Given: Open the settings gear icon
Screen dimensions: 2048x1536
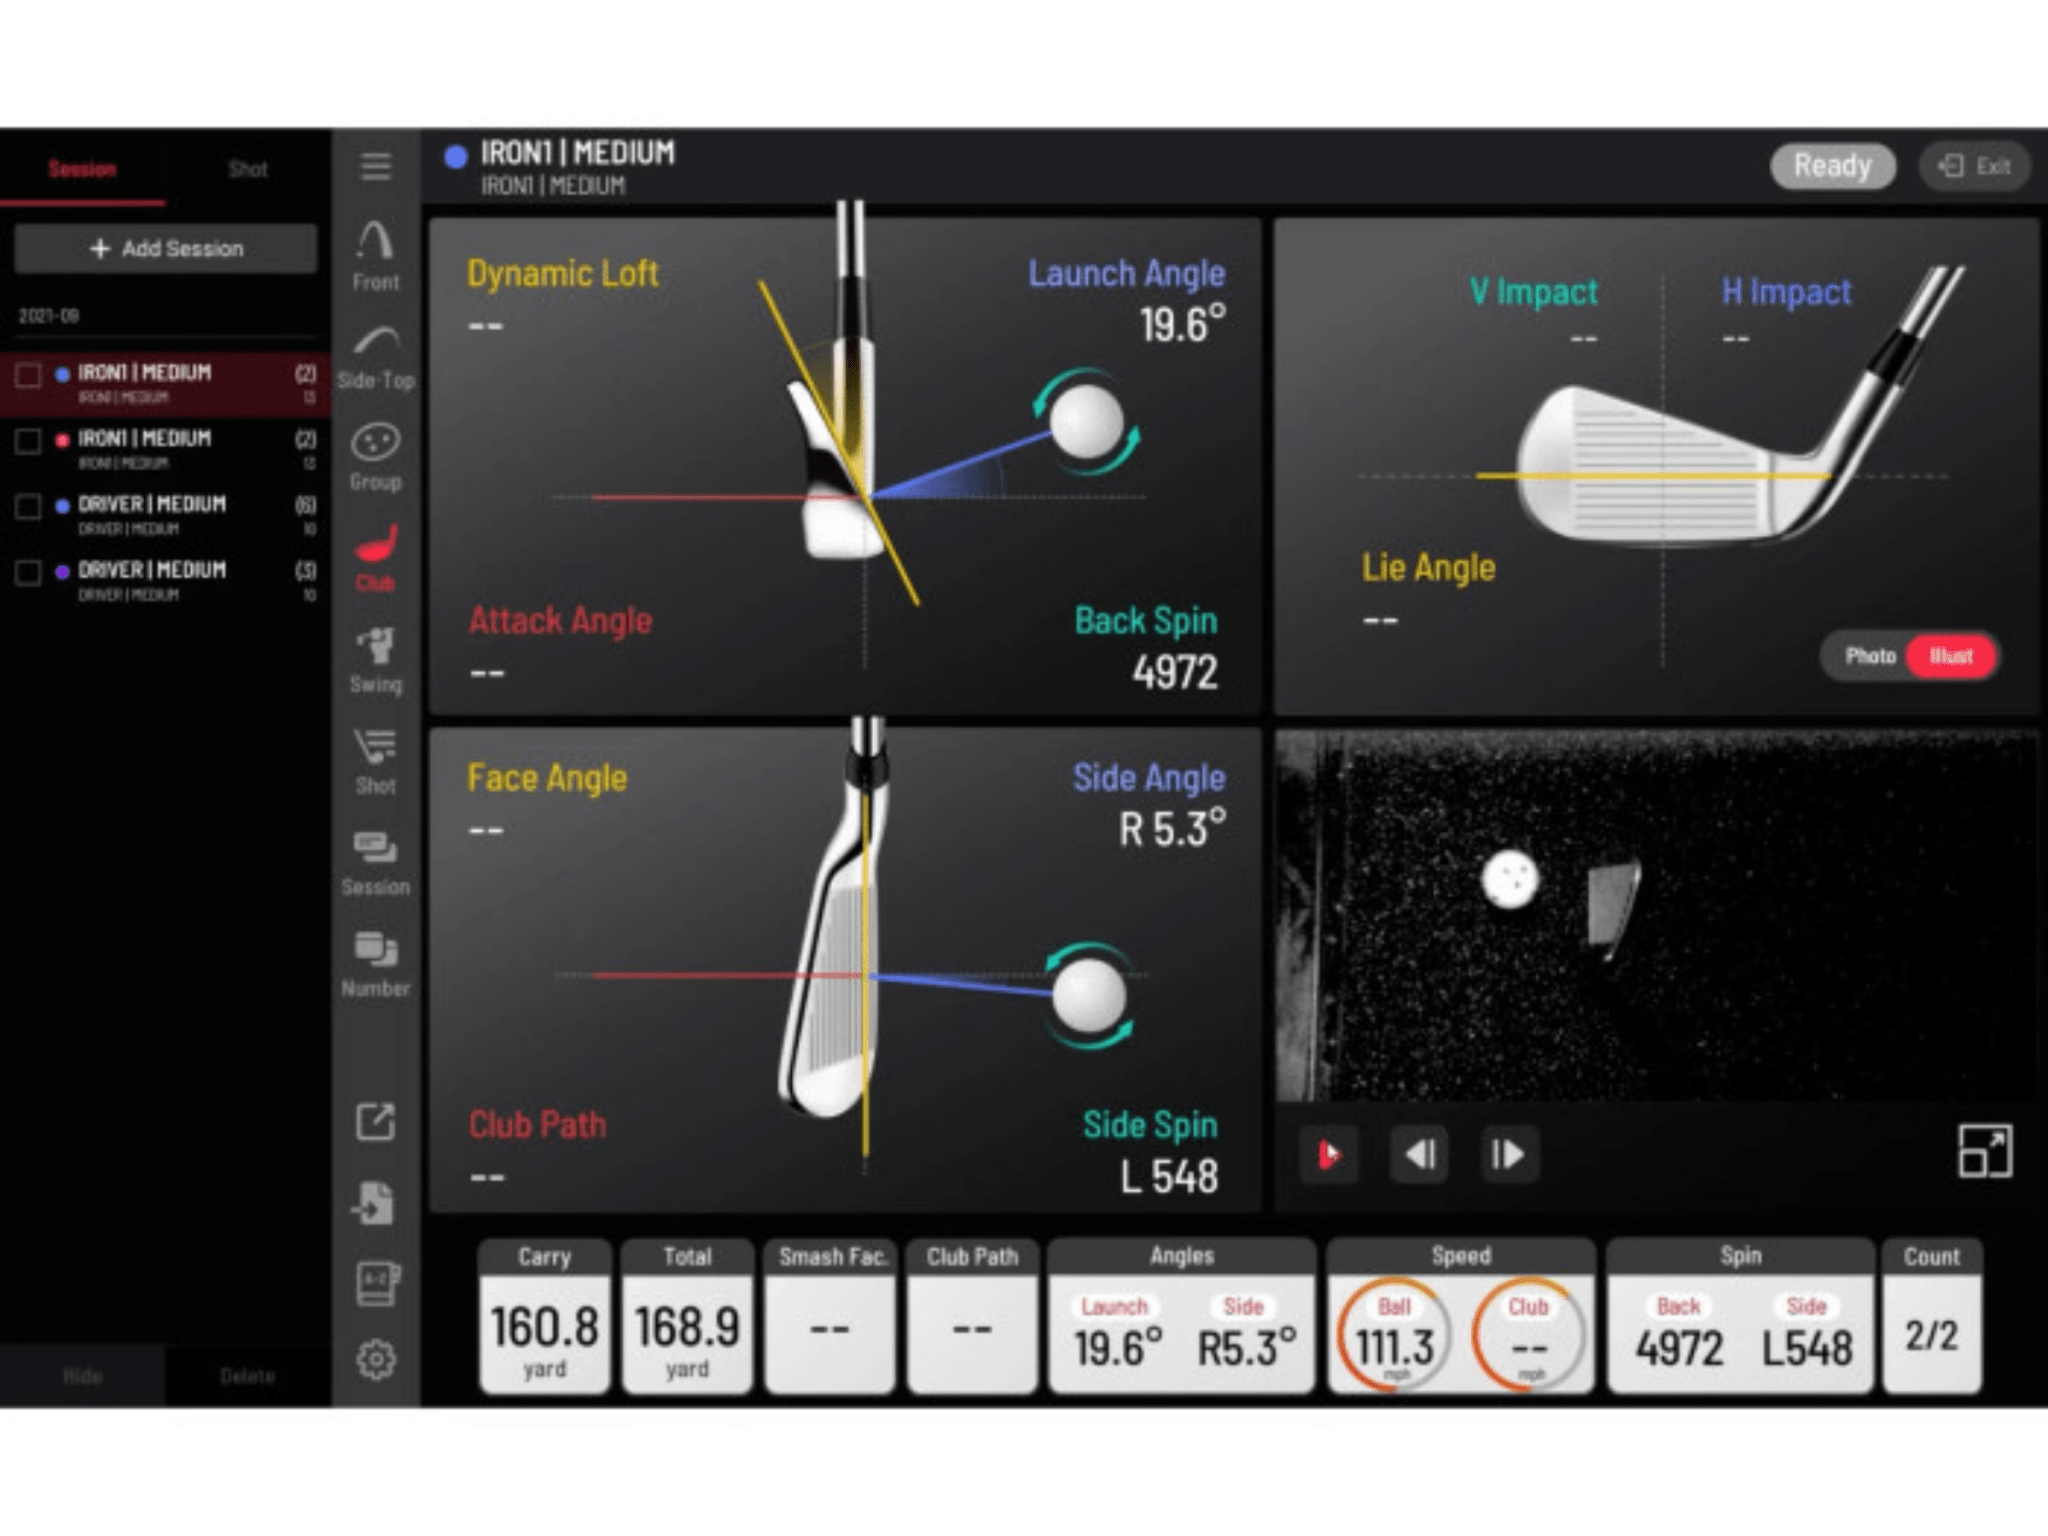Looking at the screenshot, I should coord(375,1359).
